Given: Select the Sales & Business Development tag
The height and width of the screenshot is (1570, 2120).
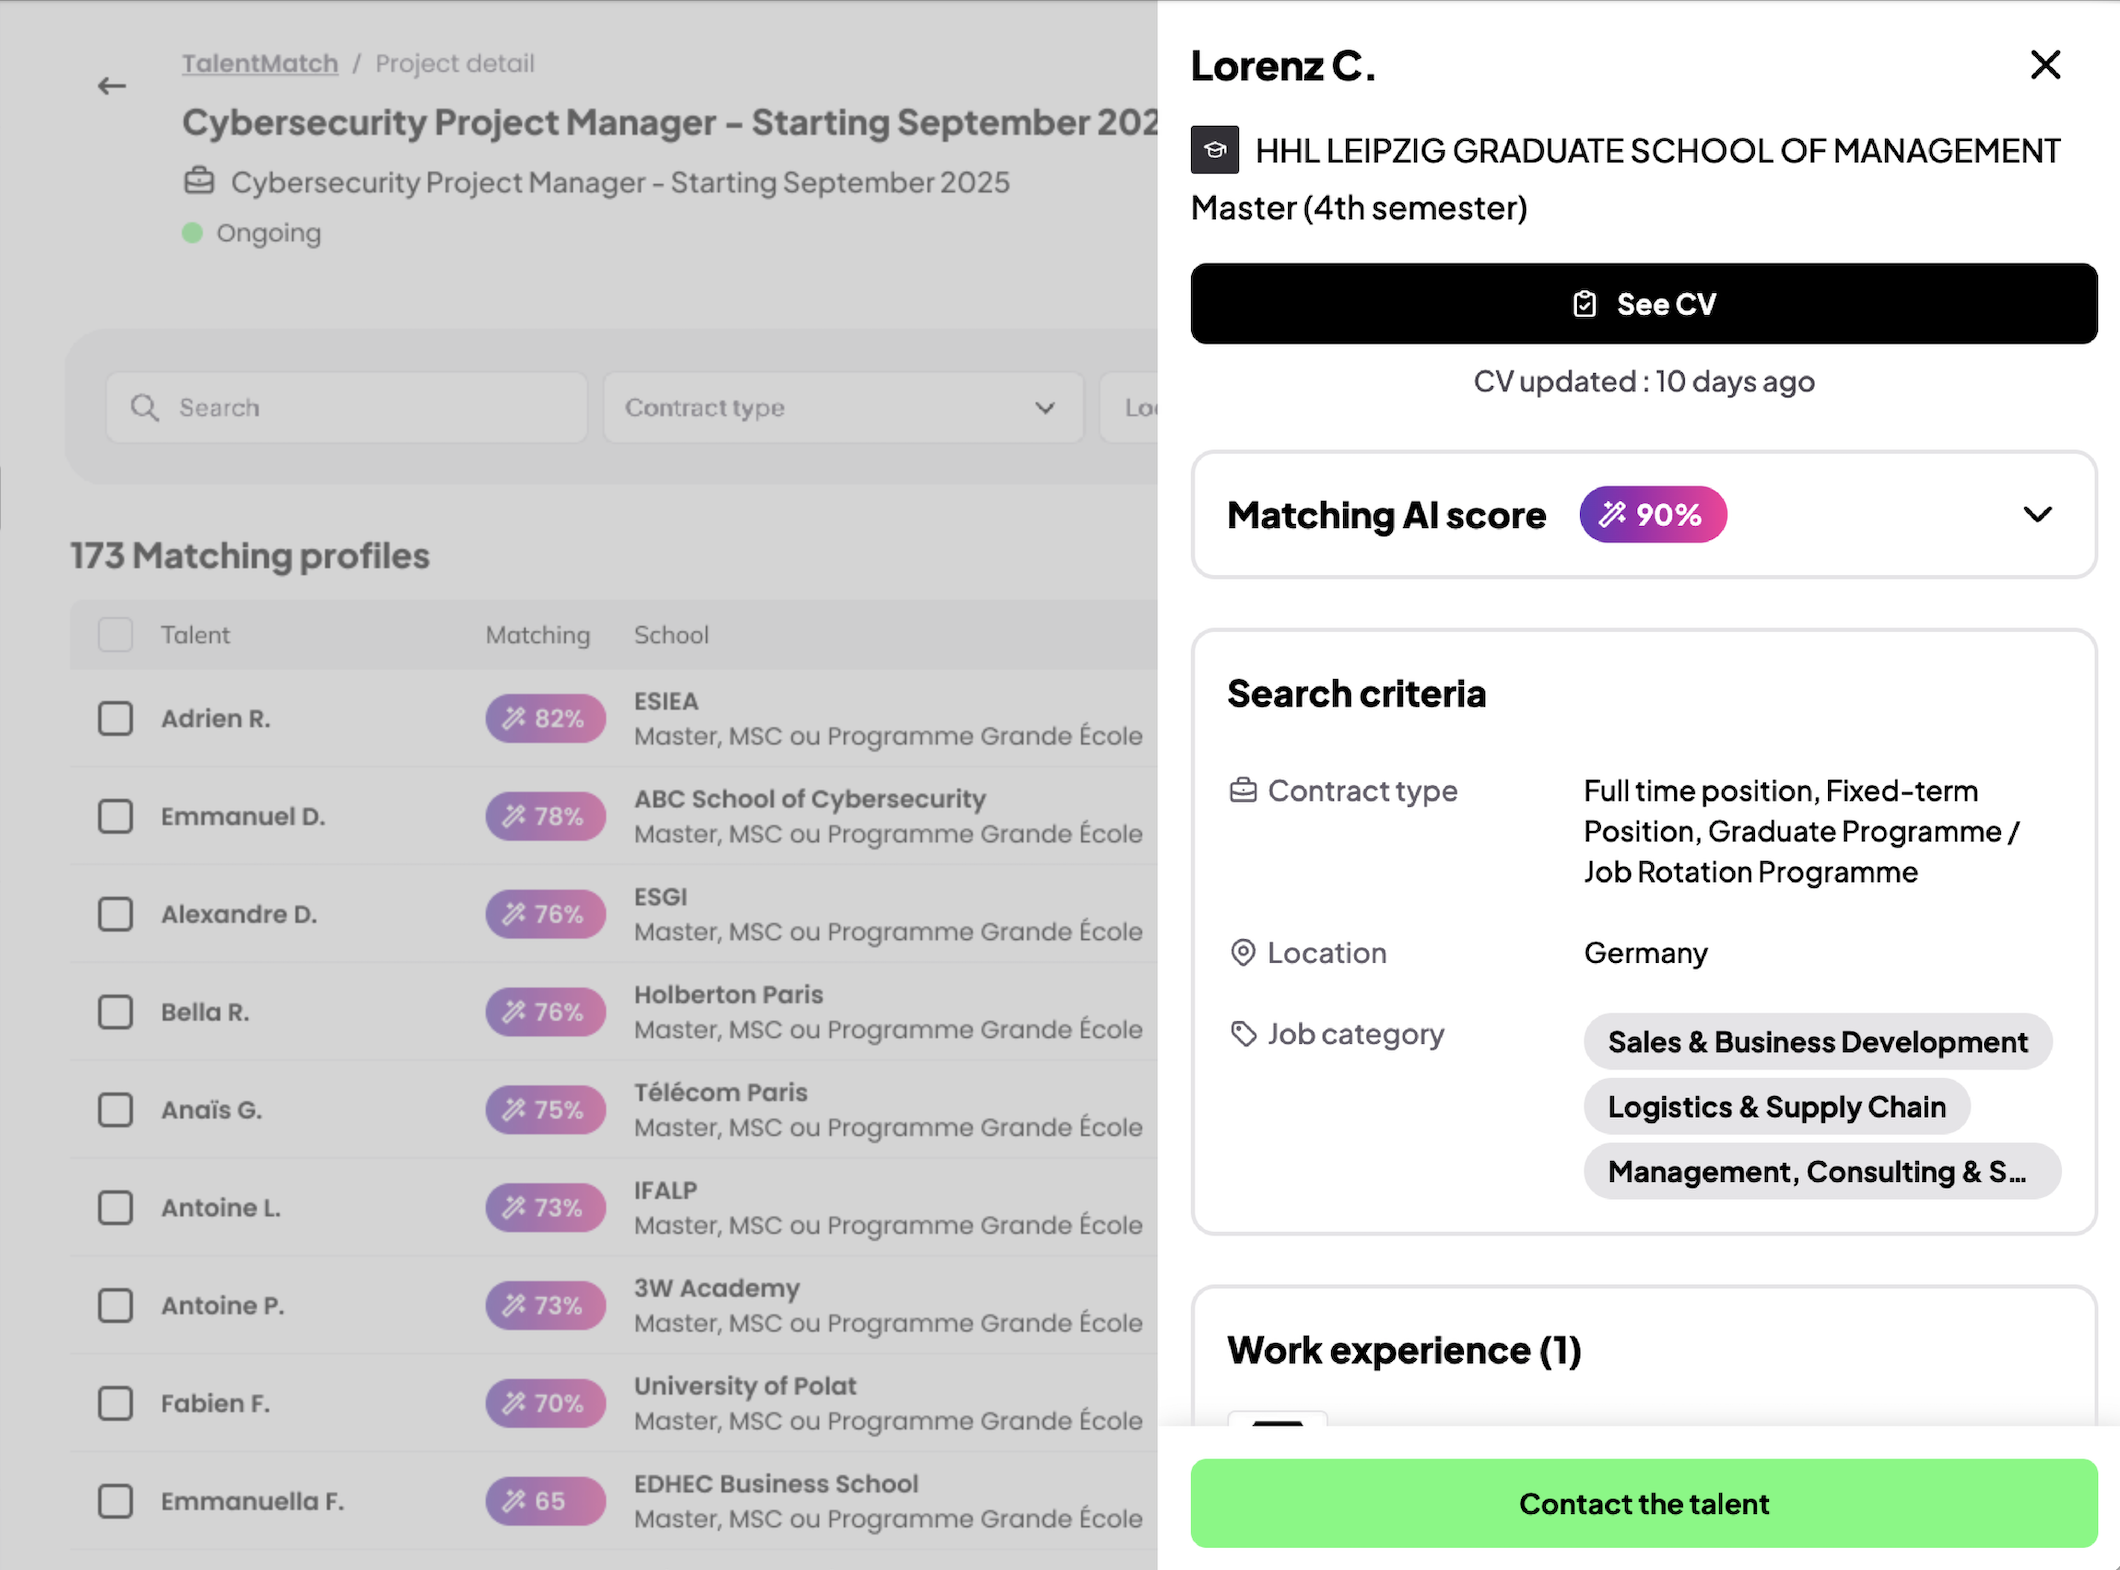Looking at the screenshot, I should tap(1816, 1042).
